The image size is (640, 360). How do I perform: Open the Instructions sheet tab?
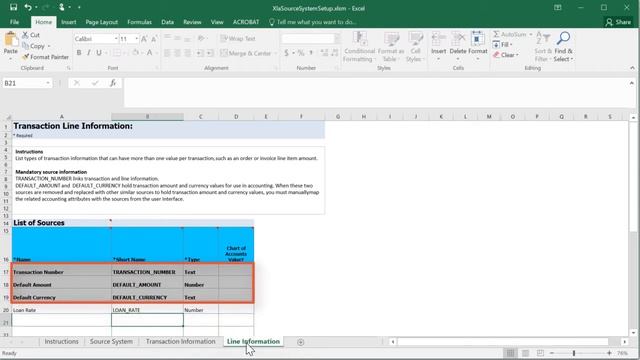tap(61, 342)
